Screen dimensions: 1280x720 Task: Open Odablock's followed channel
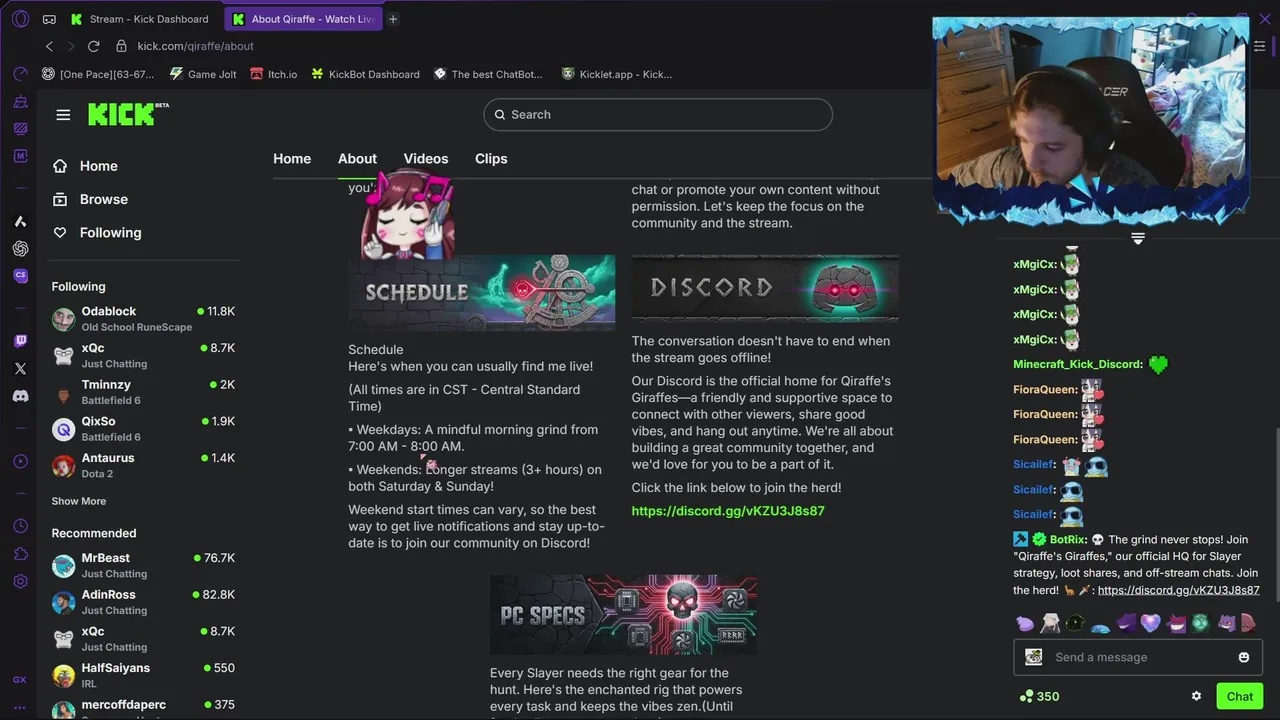click(144, 319)
